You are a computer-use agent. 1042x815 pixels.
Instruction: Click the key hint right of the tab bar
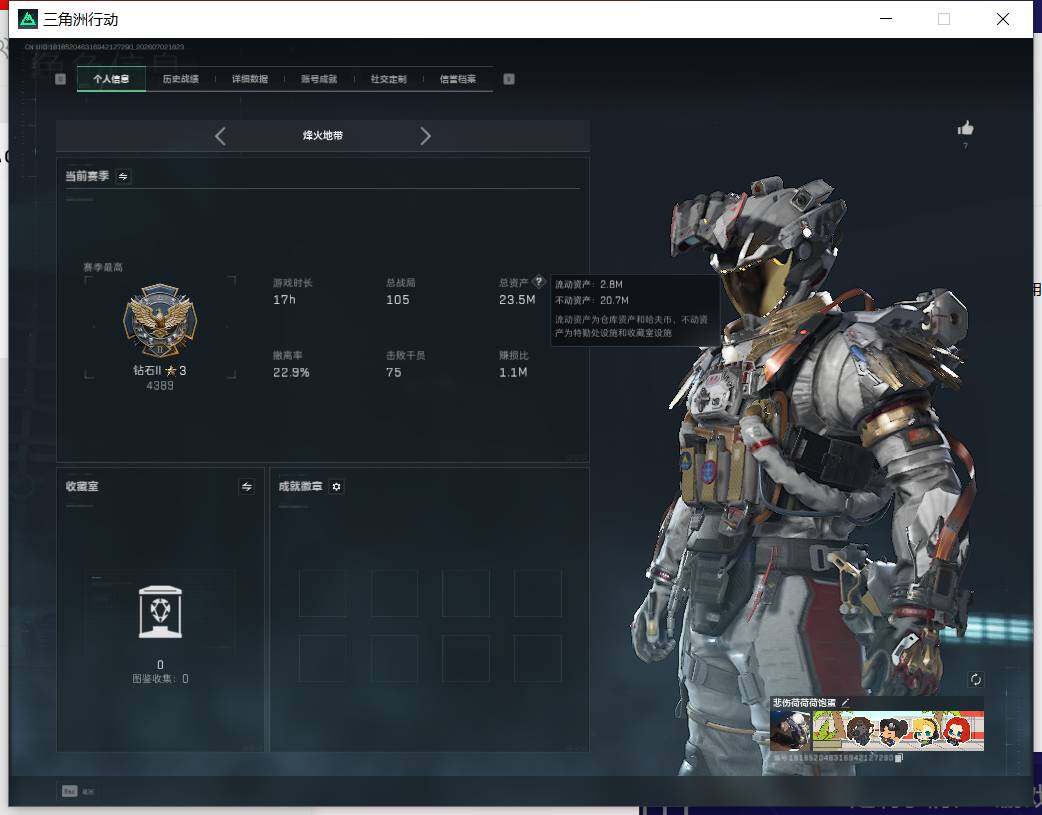pyautogui.click(x=509, y=79)
